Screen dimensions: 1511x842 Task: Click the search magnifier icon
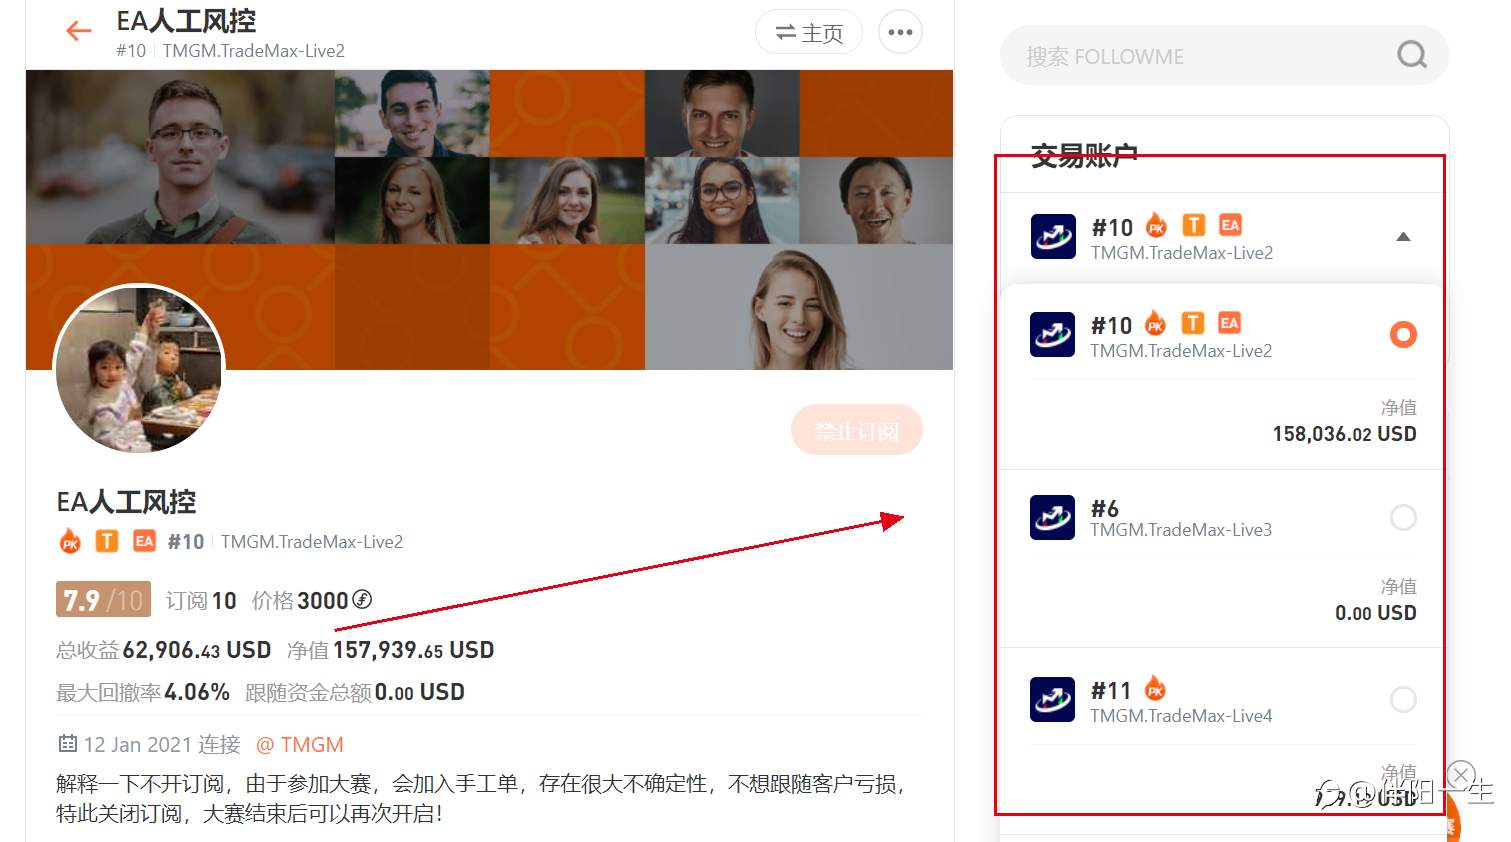click(1412, 54)
